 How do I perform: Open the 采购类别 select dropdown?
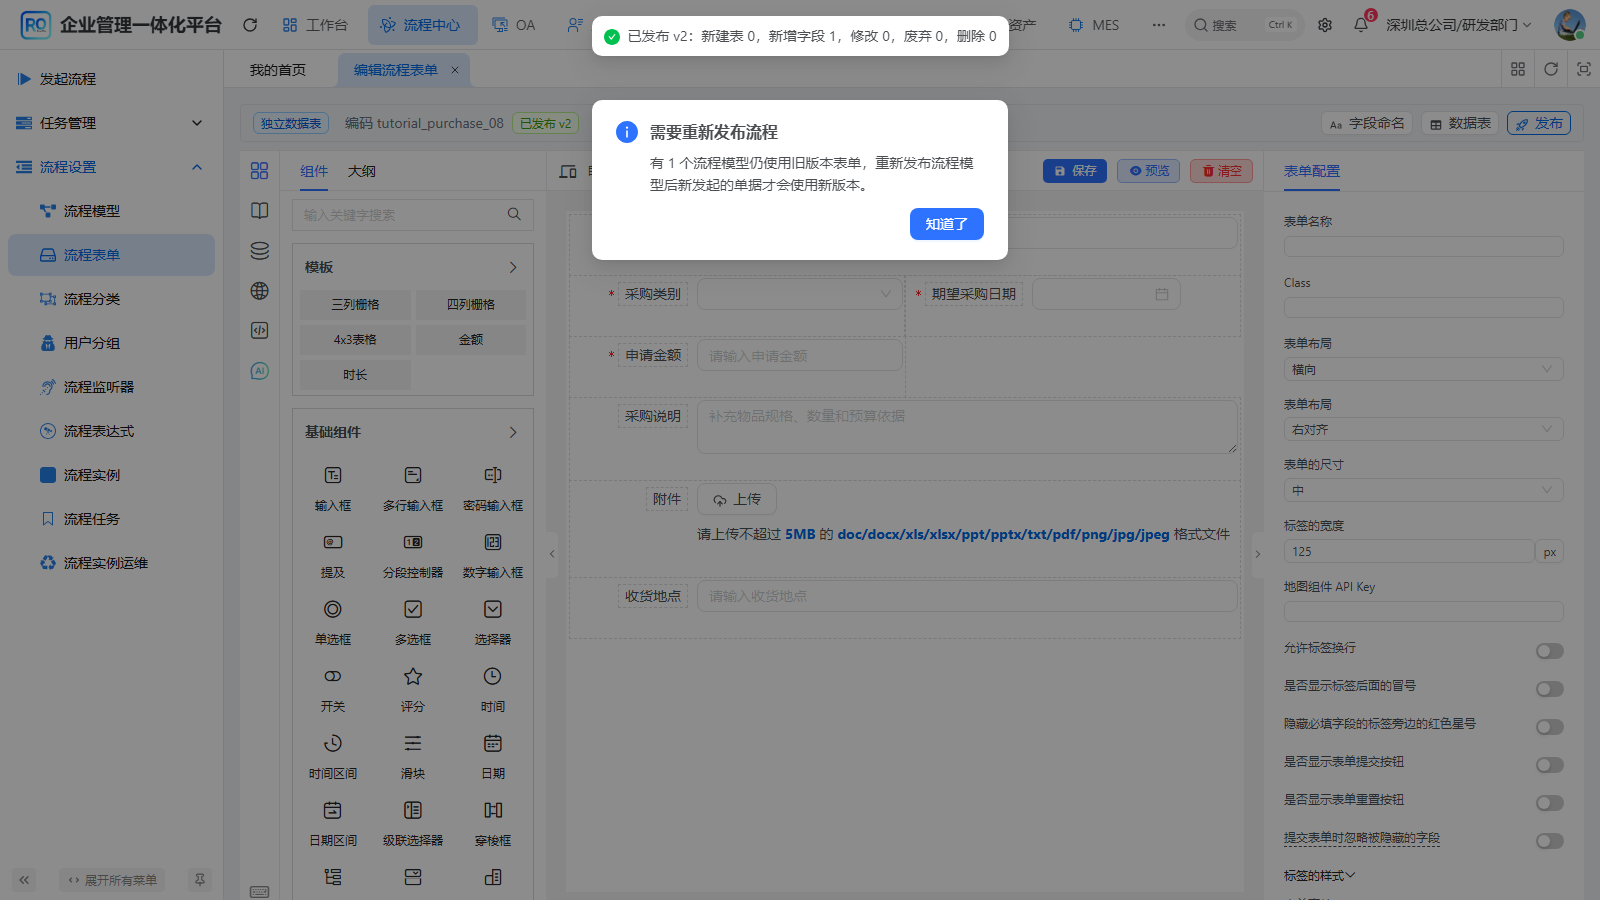pyautogui.click(x=799, y=294)
